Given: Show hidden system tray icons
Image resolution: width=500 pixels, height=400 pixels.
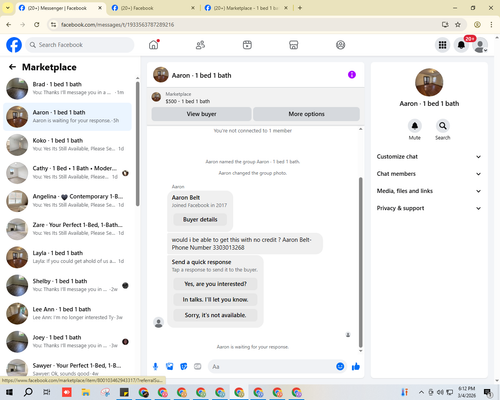Looking at the screenshot, I should click(421, 392).
